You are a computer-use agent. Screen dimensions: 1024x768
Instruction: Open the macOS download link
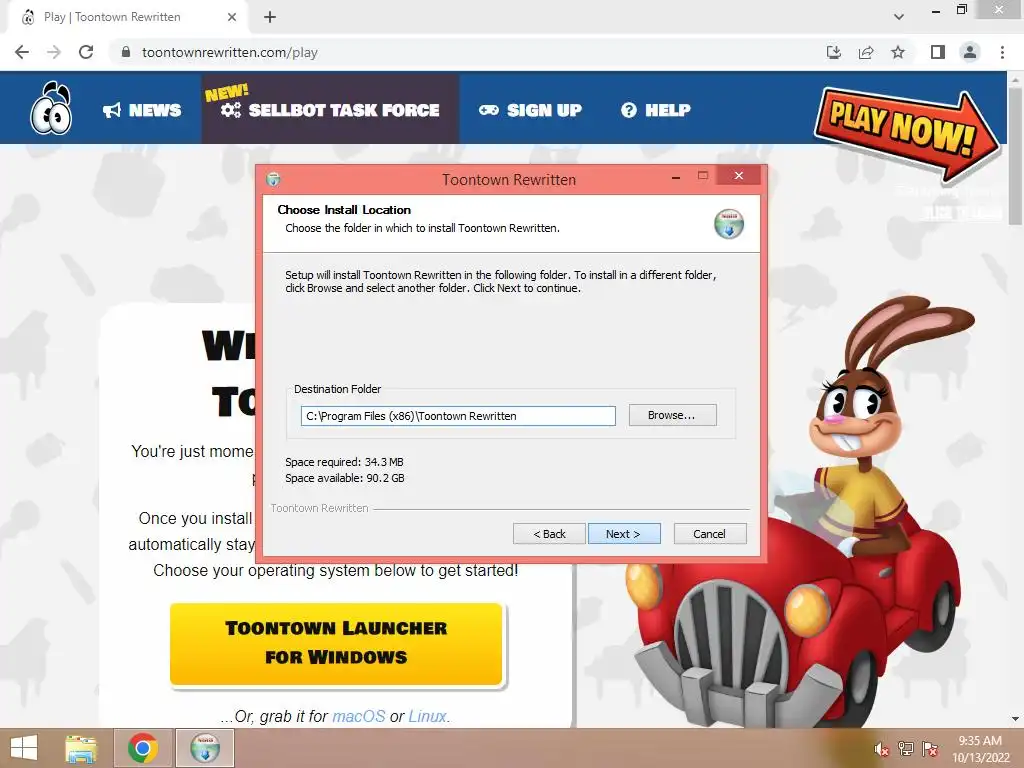(359, 716)
